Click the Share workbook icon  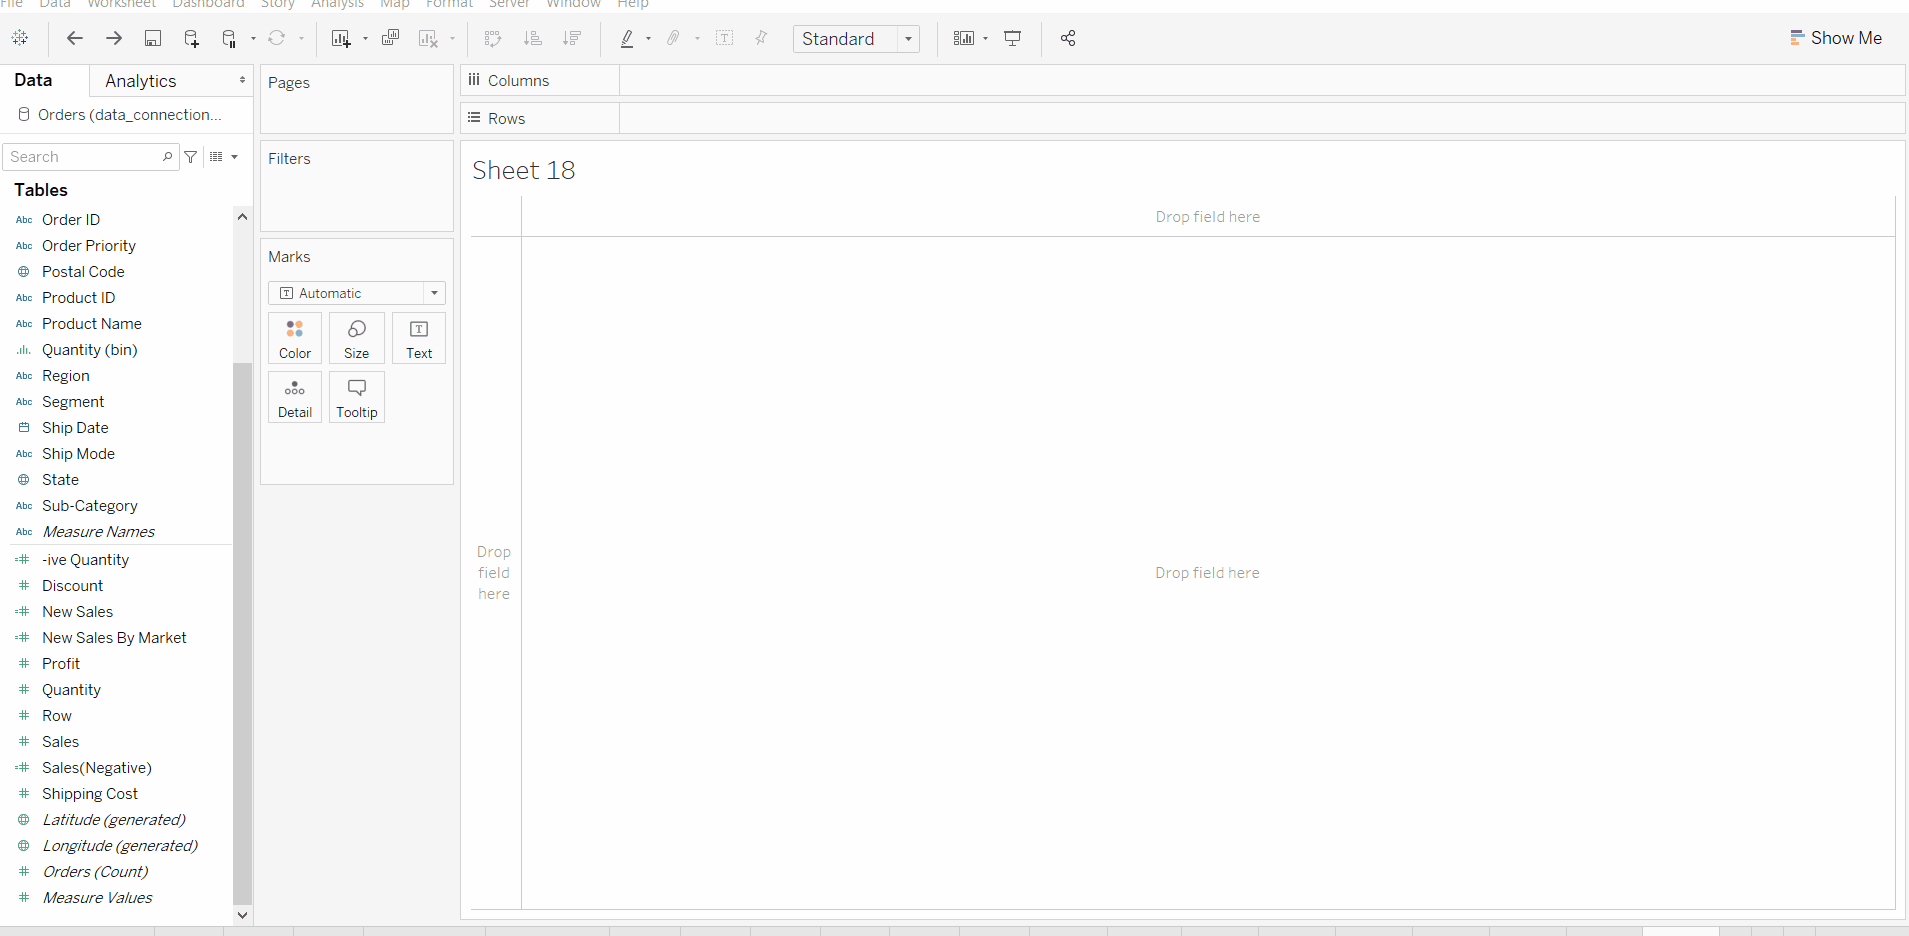tap(1068, 38)
